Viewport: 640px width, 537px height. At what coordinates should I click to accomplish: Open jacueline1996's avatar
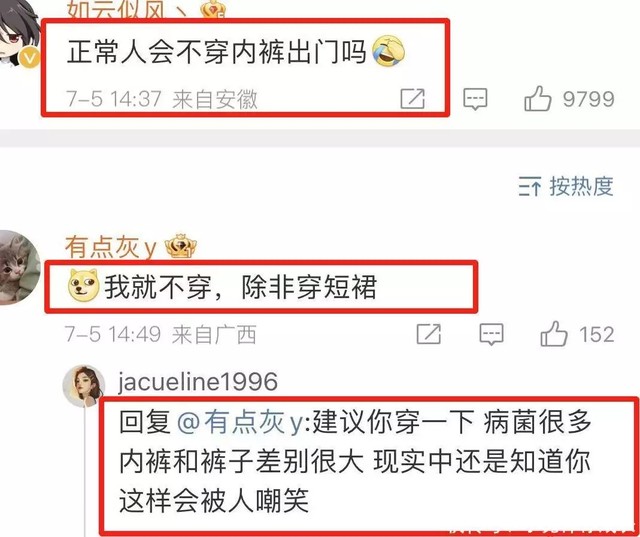(x=83, y=386)
